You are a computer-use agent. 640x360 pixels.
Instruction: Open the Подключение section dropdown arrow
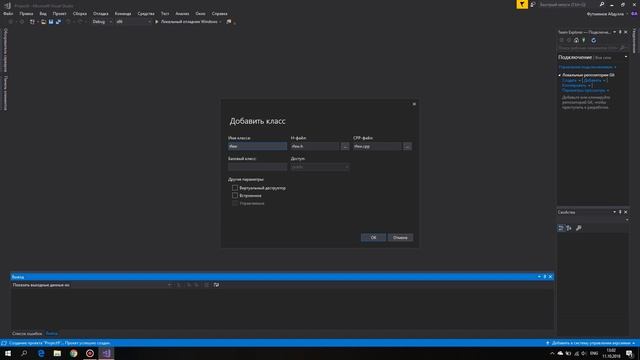click(x=626, y=57)
